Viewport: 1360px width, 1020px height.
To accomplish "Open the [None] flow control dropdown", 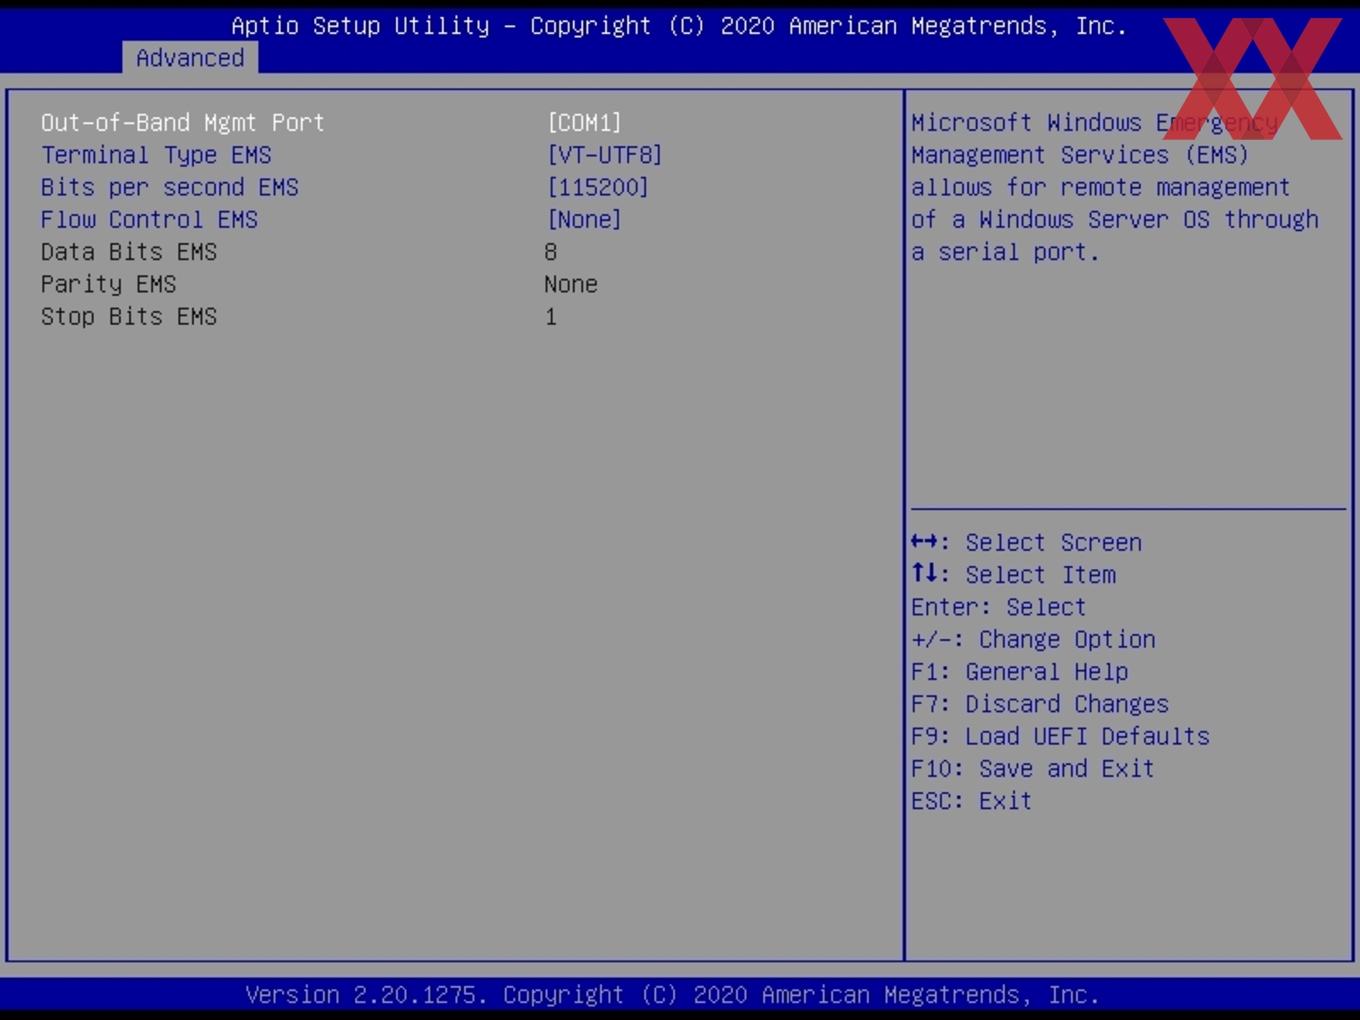I will click(x=584, y=219).
